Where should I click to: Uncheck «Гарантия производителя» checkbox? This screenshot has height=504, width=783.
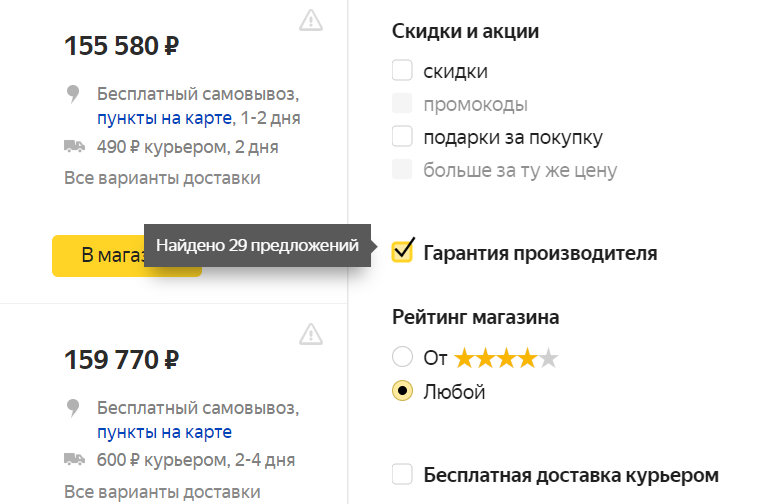click(402, 251)
